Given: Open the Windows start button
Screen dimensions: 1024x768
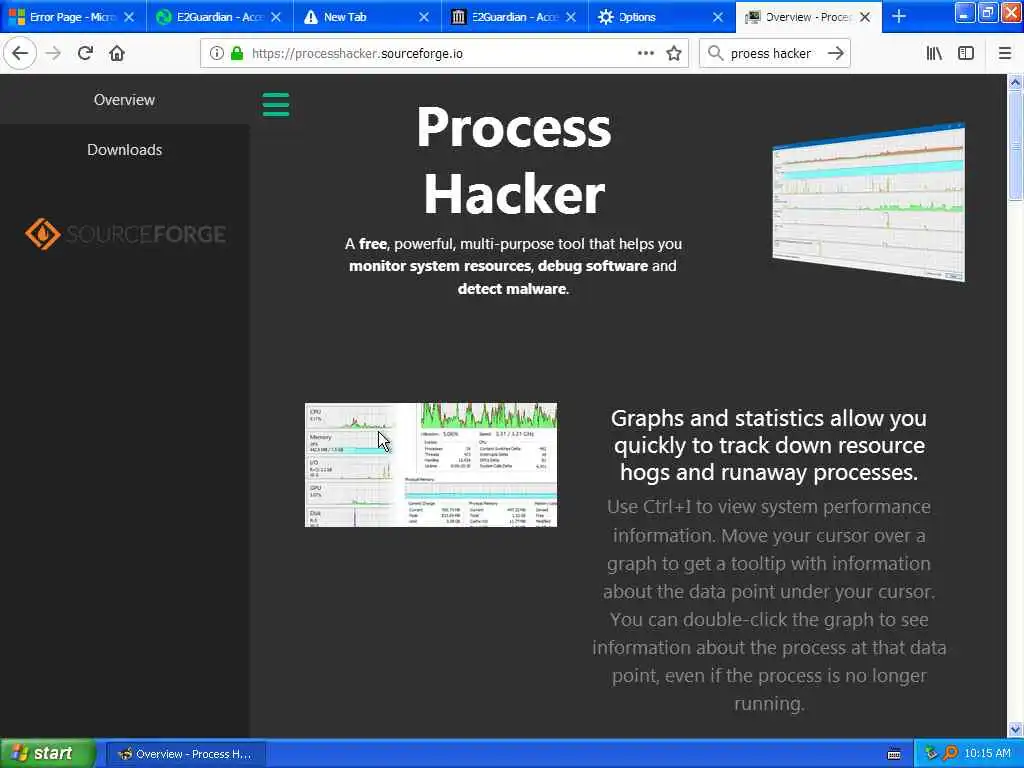Looking at the screenshot, I should pos(48,754).
